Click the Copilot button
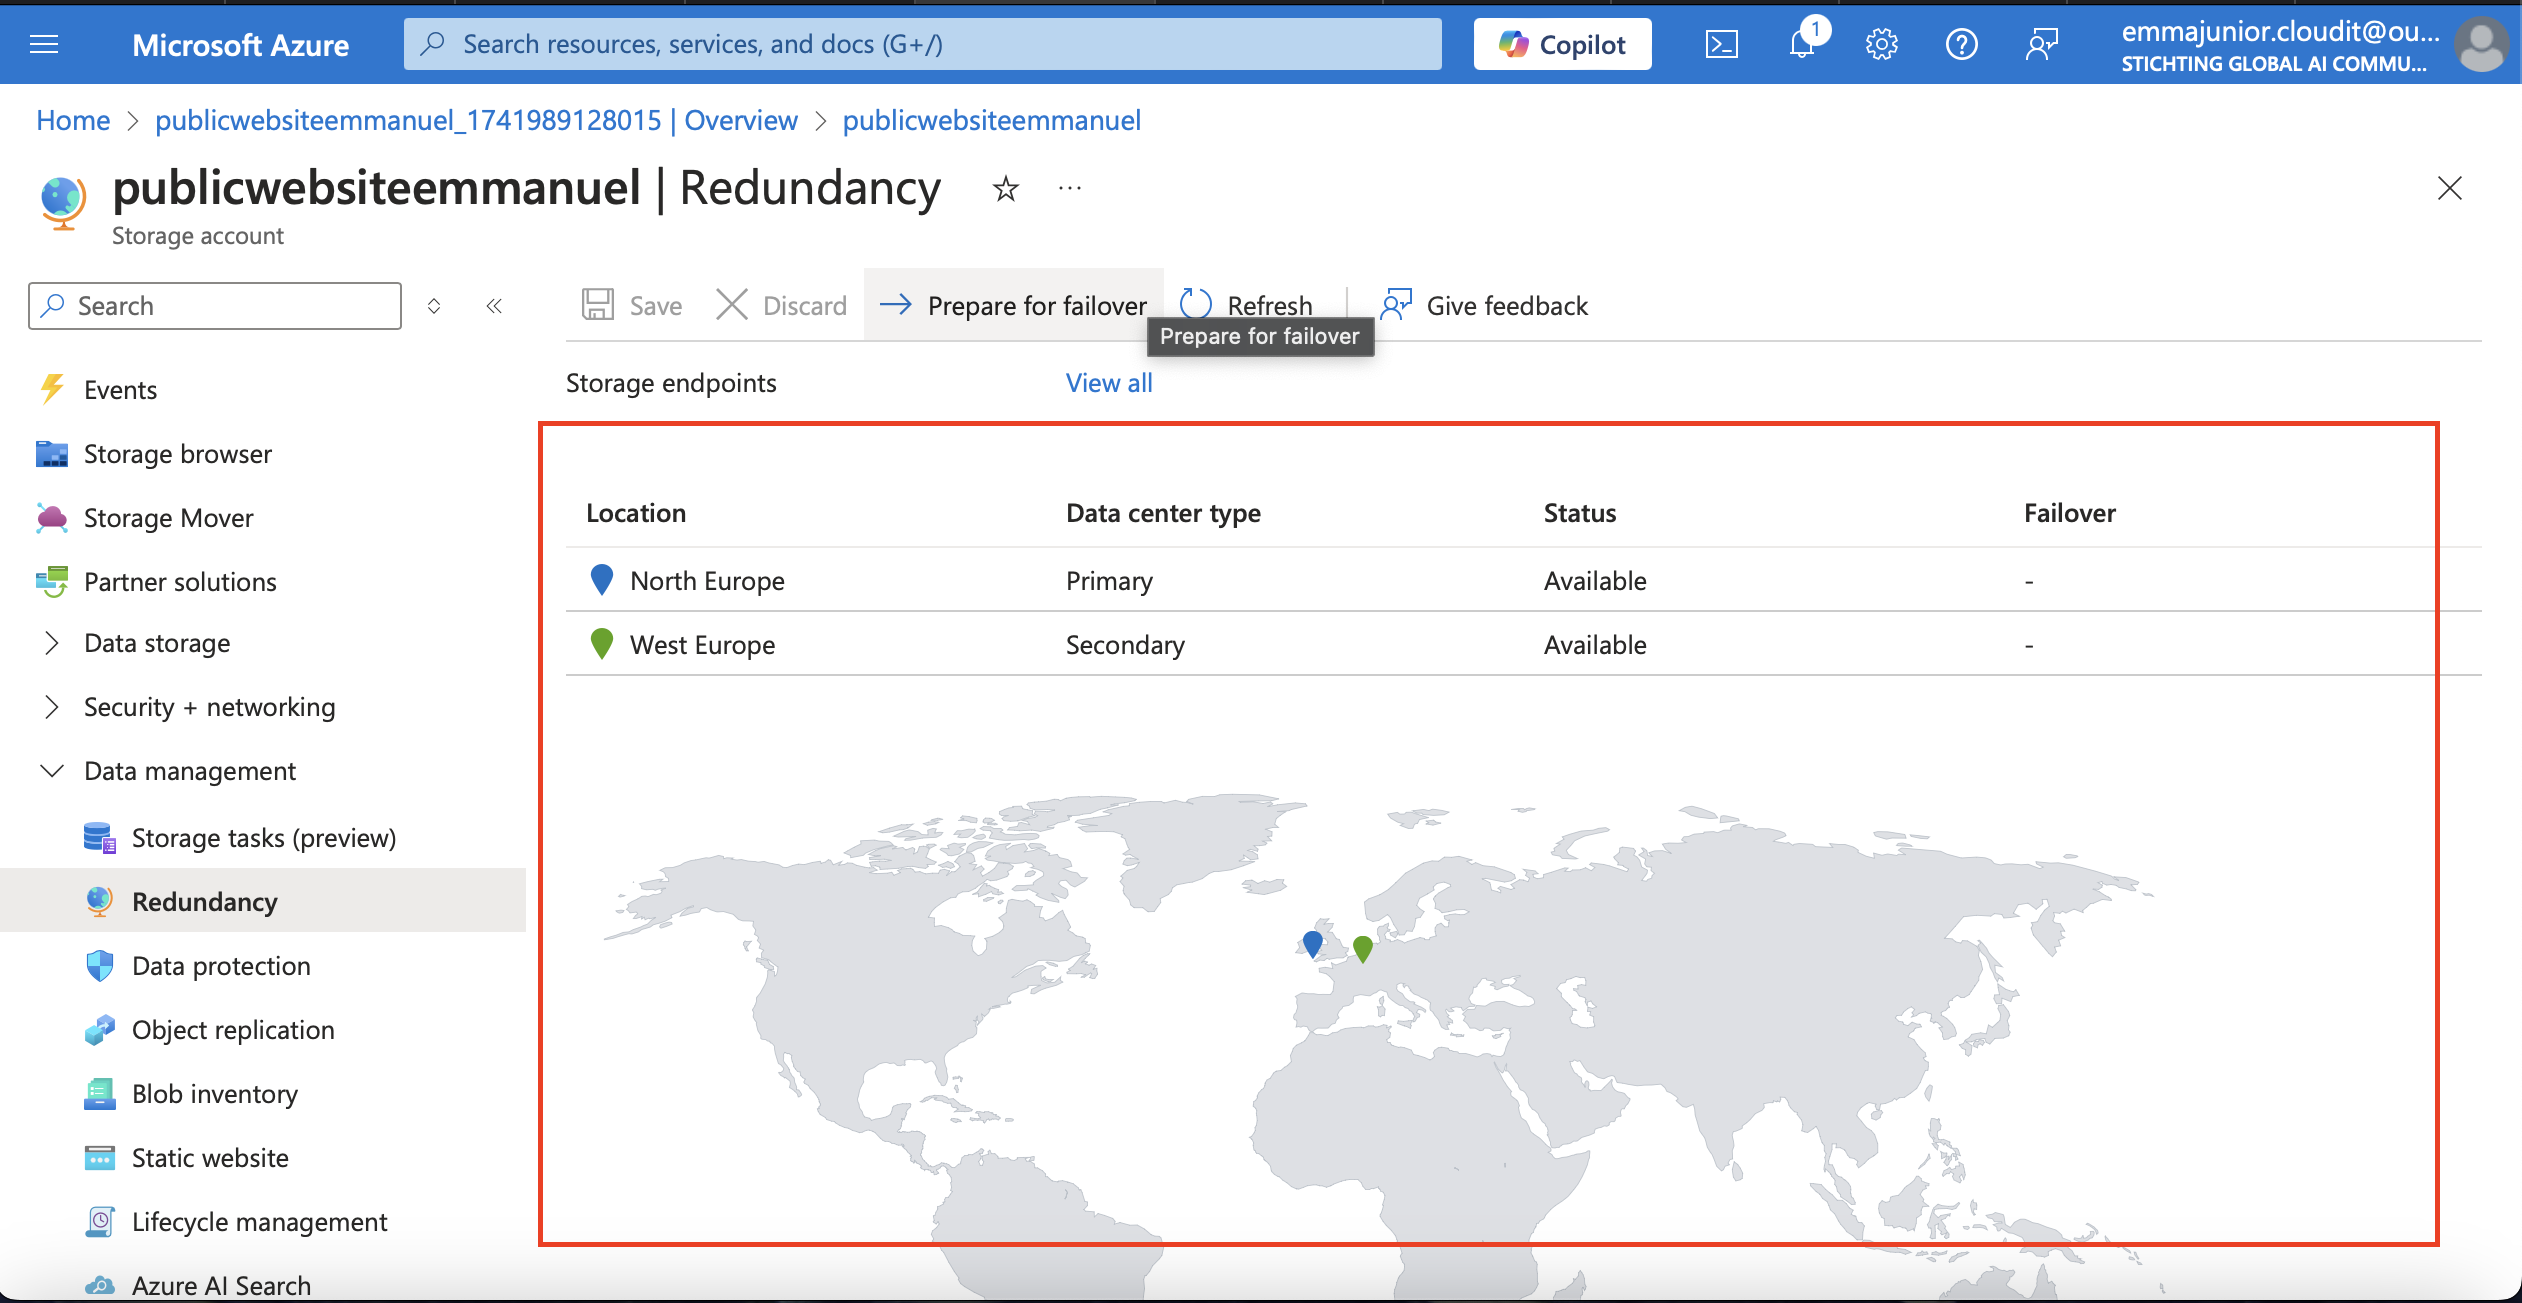Image resolution: width=2522 pixels, height=1303 pixels. click(x=1562, y=44)
